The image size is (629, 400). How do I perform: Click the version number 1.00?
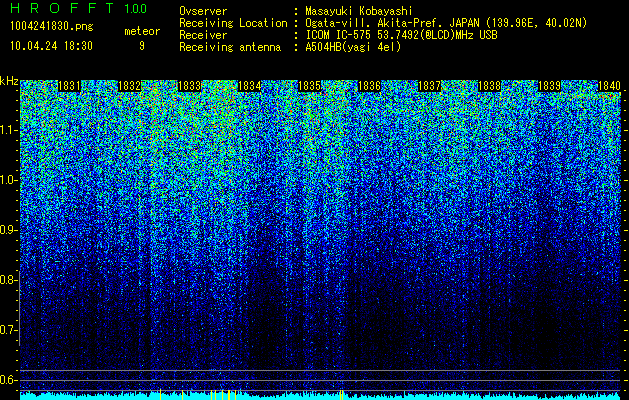[x=136, y=8]
